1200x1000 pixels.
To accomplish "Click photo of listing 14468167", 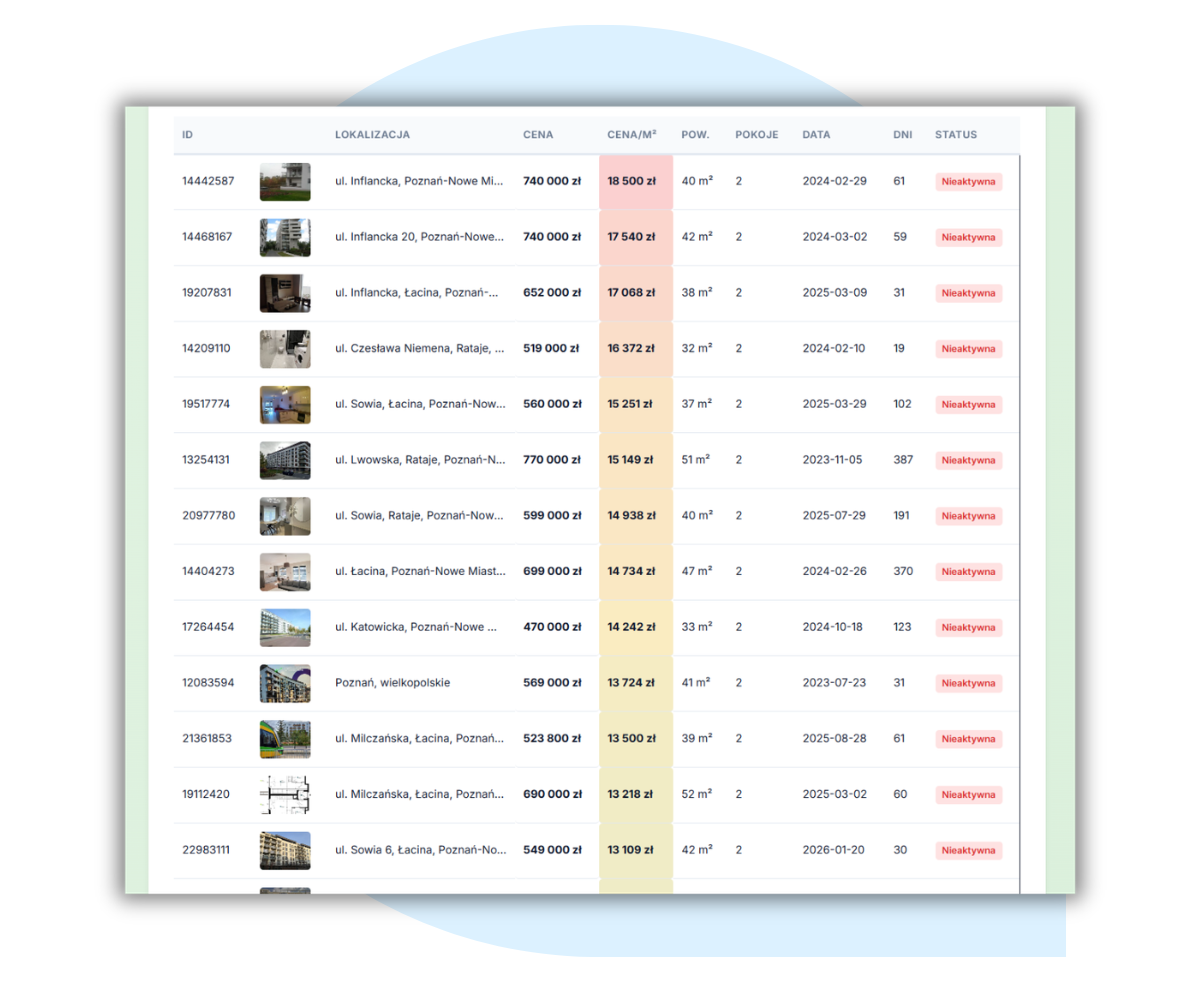I will (x=285, y=238).
